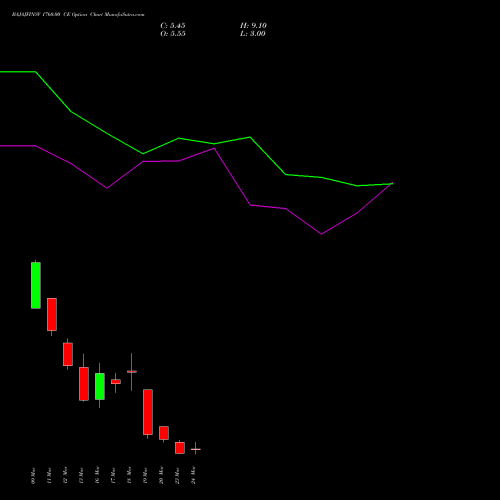This screenshot has width=500, height=500.
Task: Select the 11 Mar date label
Action: coord(49,476)
